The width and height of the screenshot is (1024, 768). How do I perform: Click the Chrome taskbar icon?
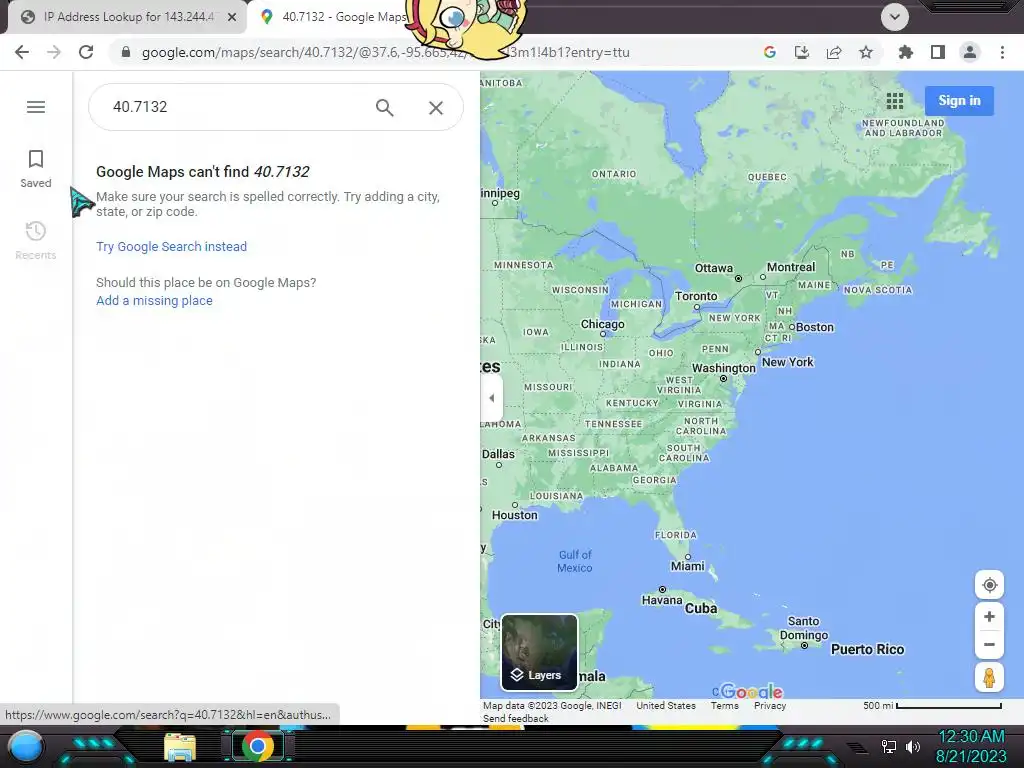(x=258, y=746)
